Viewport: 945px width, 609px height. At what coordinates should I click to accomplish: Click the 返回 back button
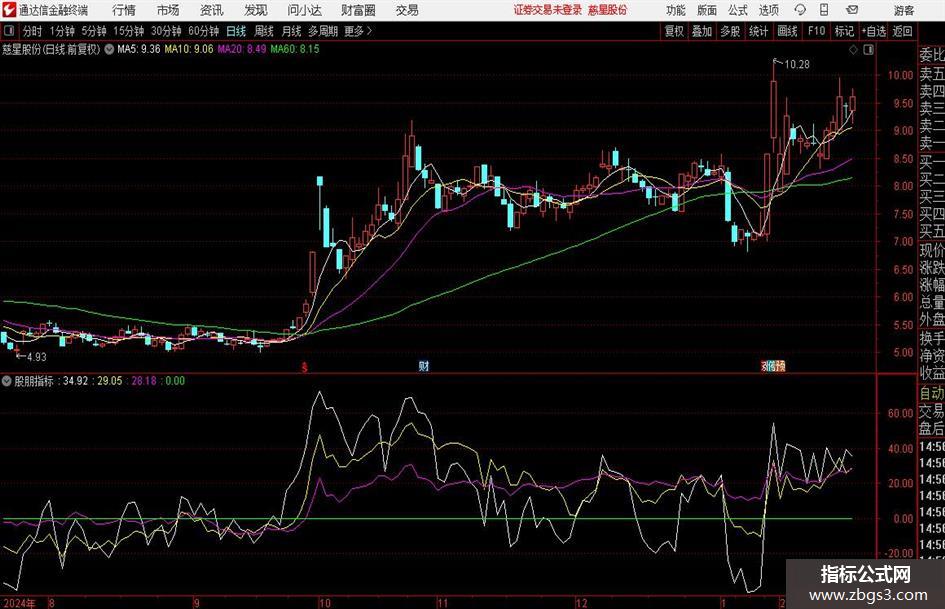[x=902, y=31]
